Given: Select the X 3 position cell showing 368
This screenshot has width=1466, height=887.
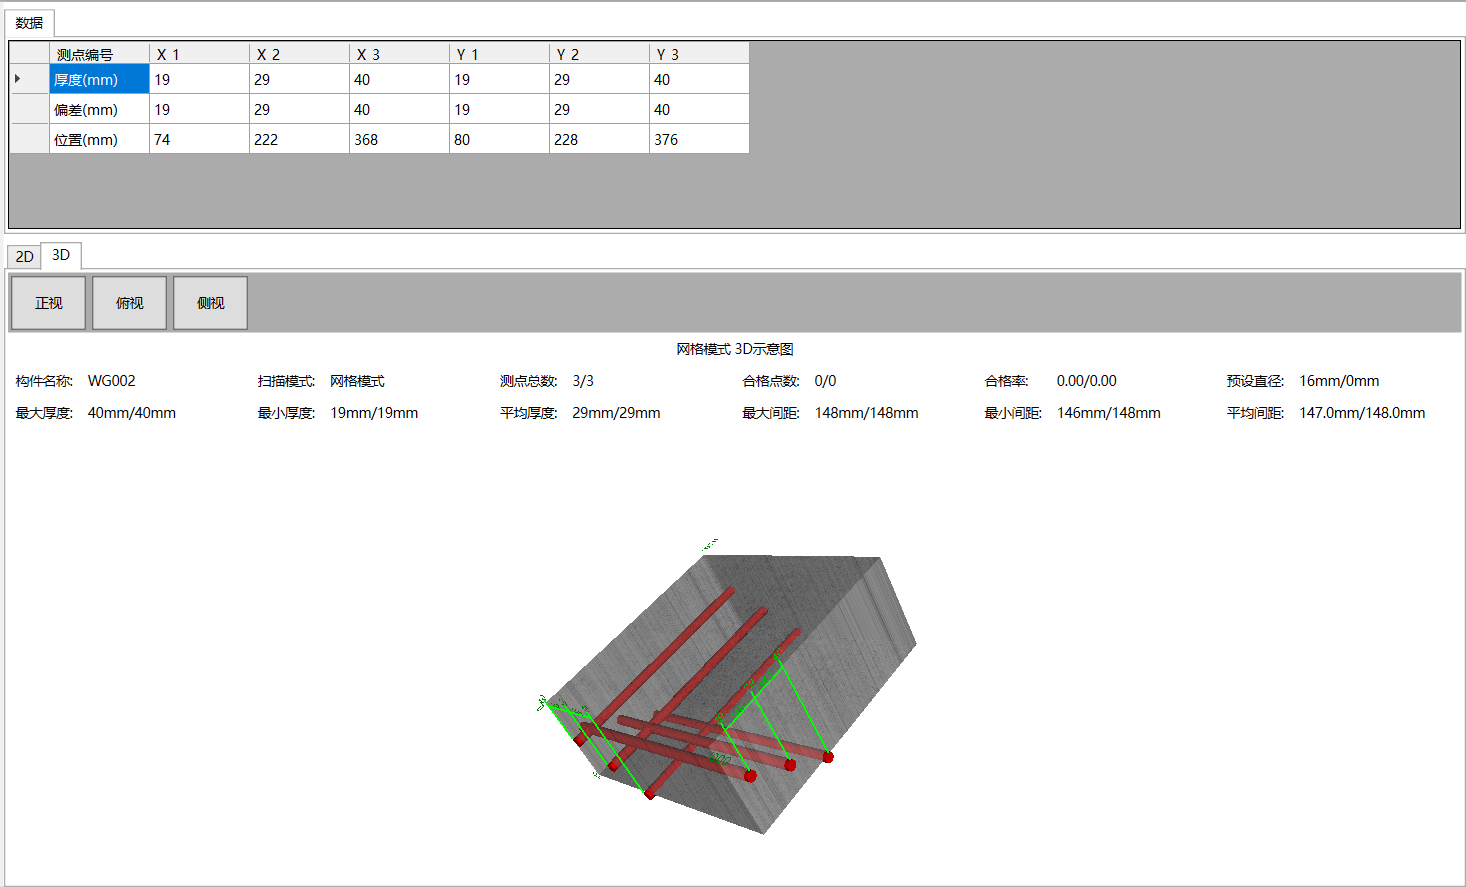Looking at the screenshot, I should (x=399, y=140).
